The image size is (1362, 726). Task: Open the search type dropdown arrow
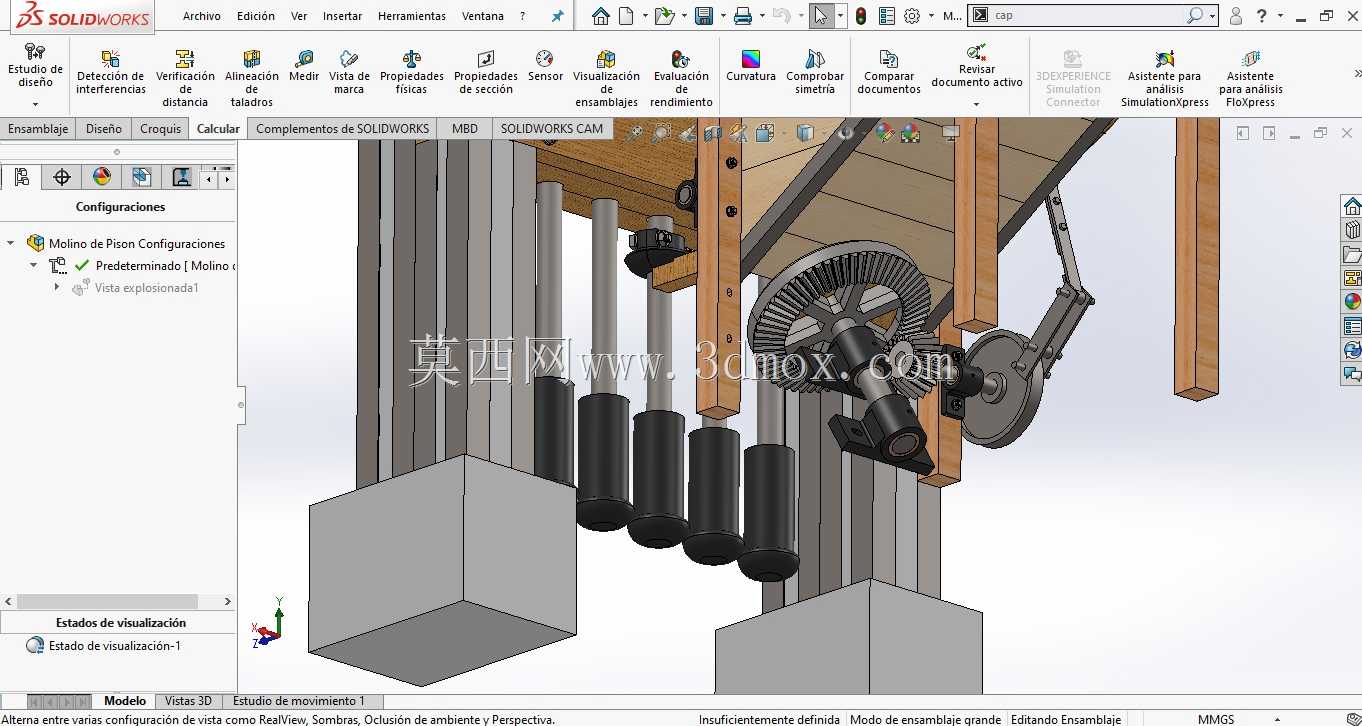1213,16
